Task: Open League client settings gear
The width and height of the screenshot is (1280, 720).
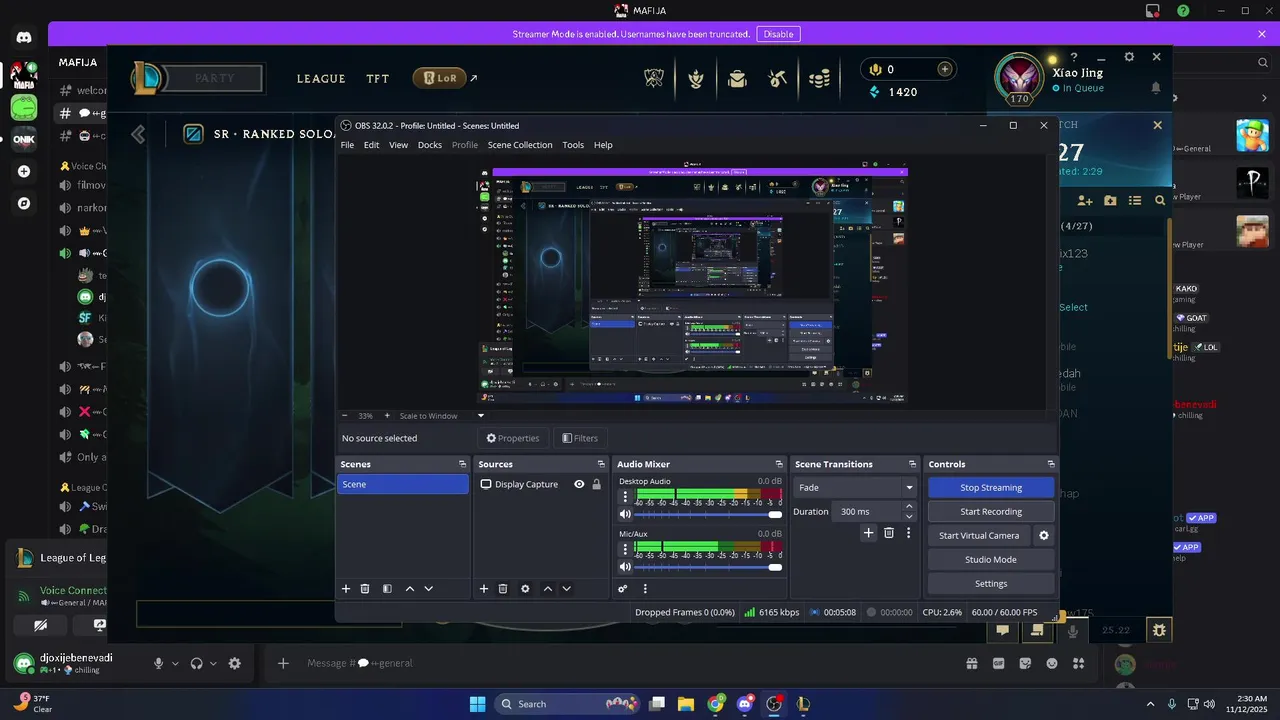Action: click(x=1129, y=57)
